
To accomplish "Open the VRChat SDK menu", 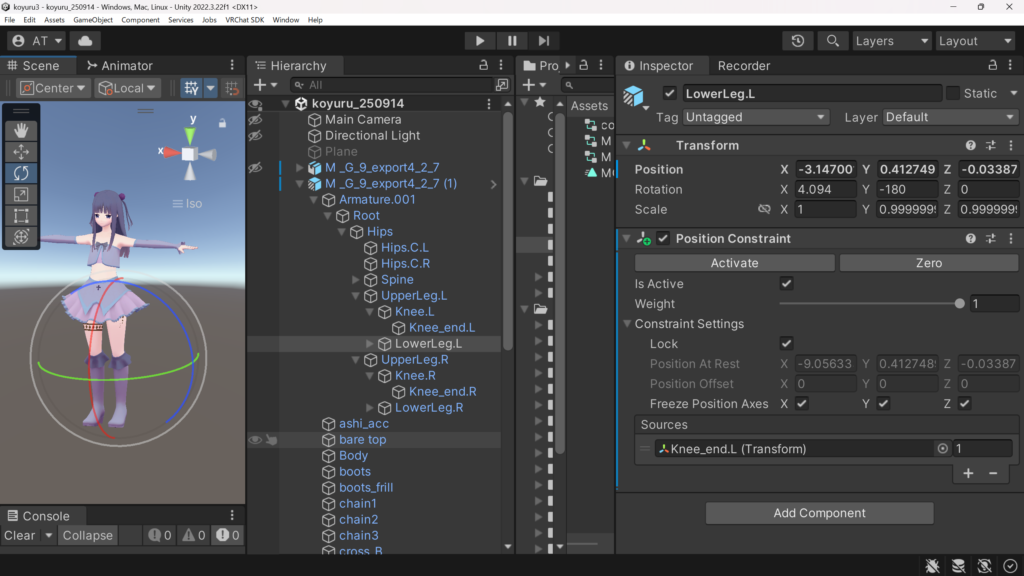I will pyautogui.click(x=244, y=20).
